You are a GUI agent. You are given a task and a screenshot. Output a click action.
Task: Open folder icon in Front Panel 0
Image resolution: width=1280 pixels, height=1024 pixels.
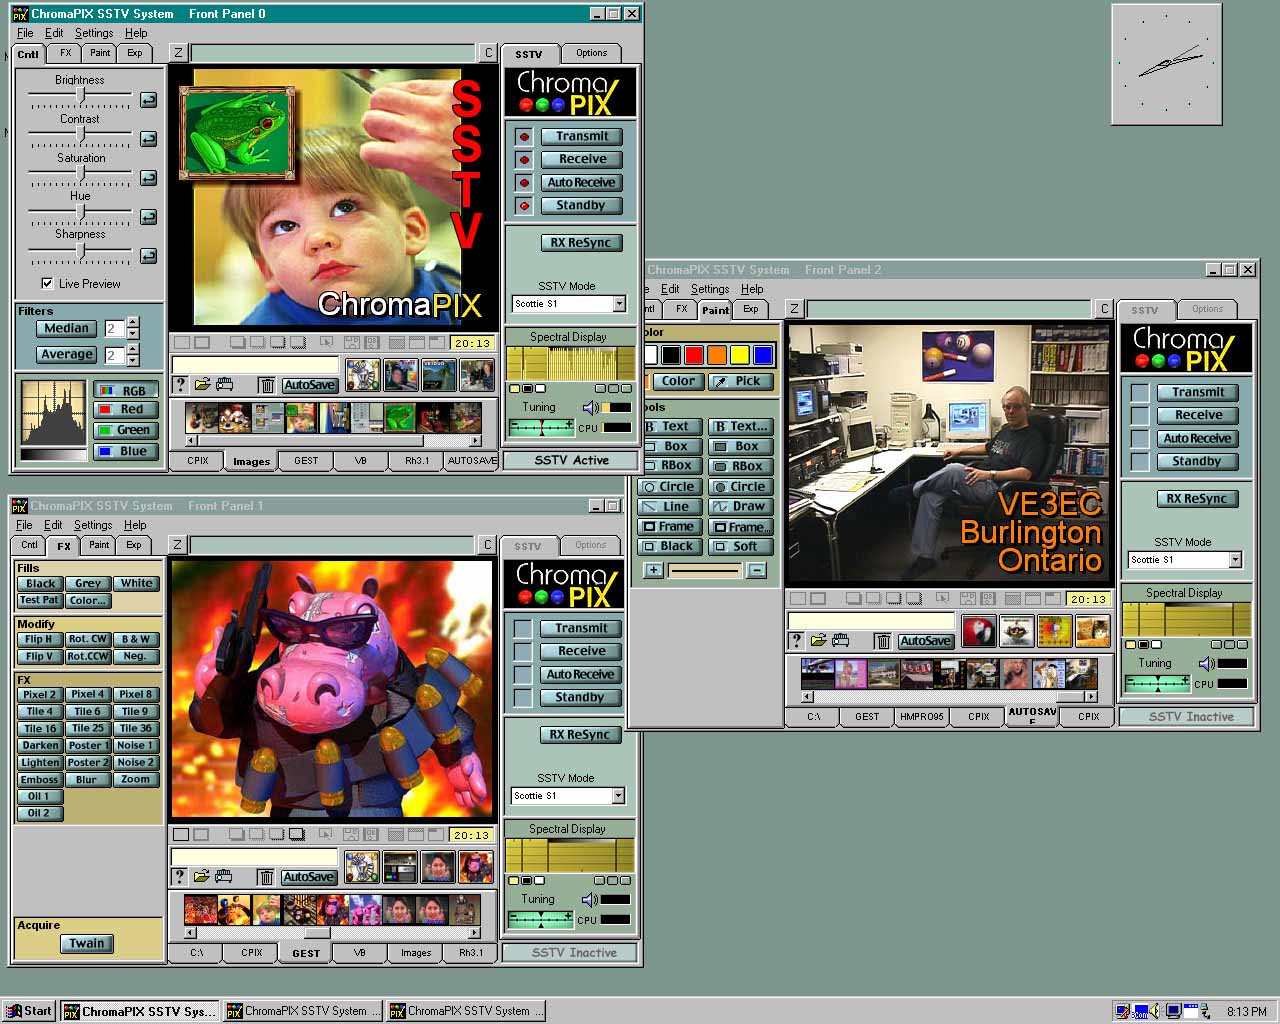point(202,385)
